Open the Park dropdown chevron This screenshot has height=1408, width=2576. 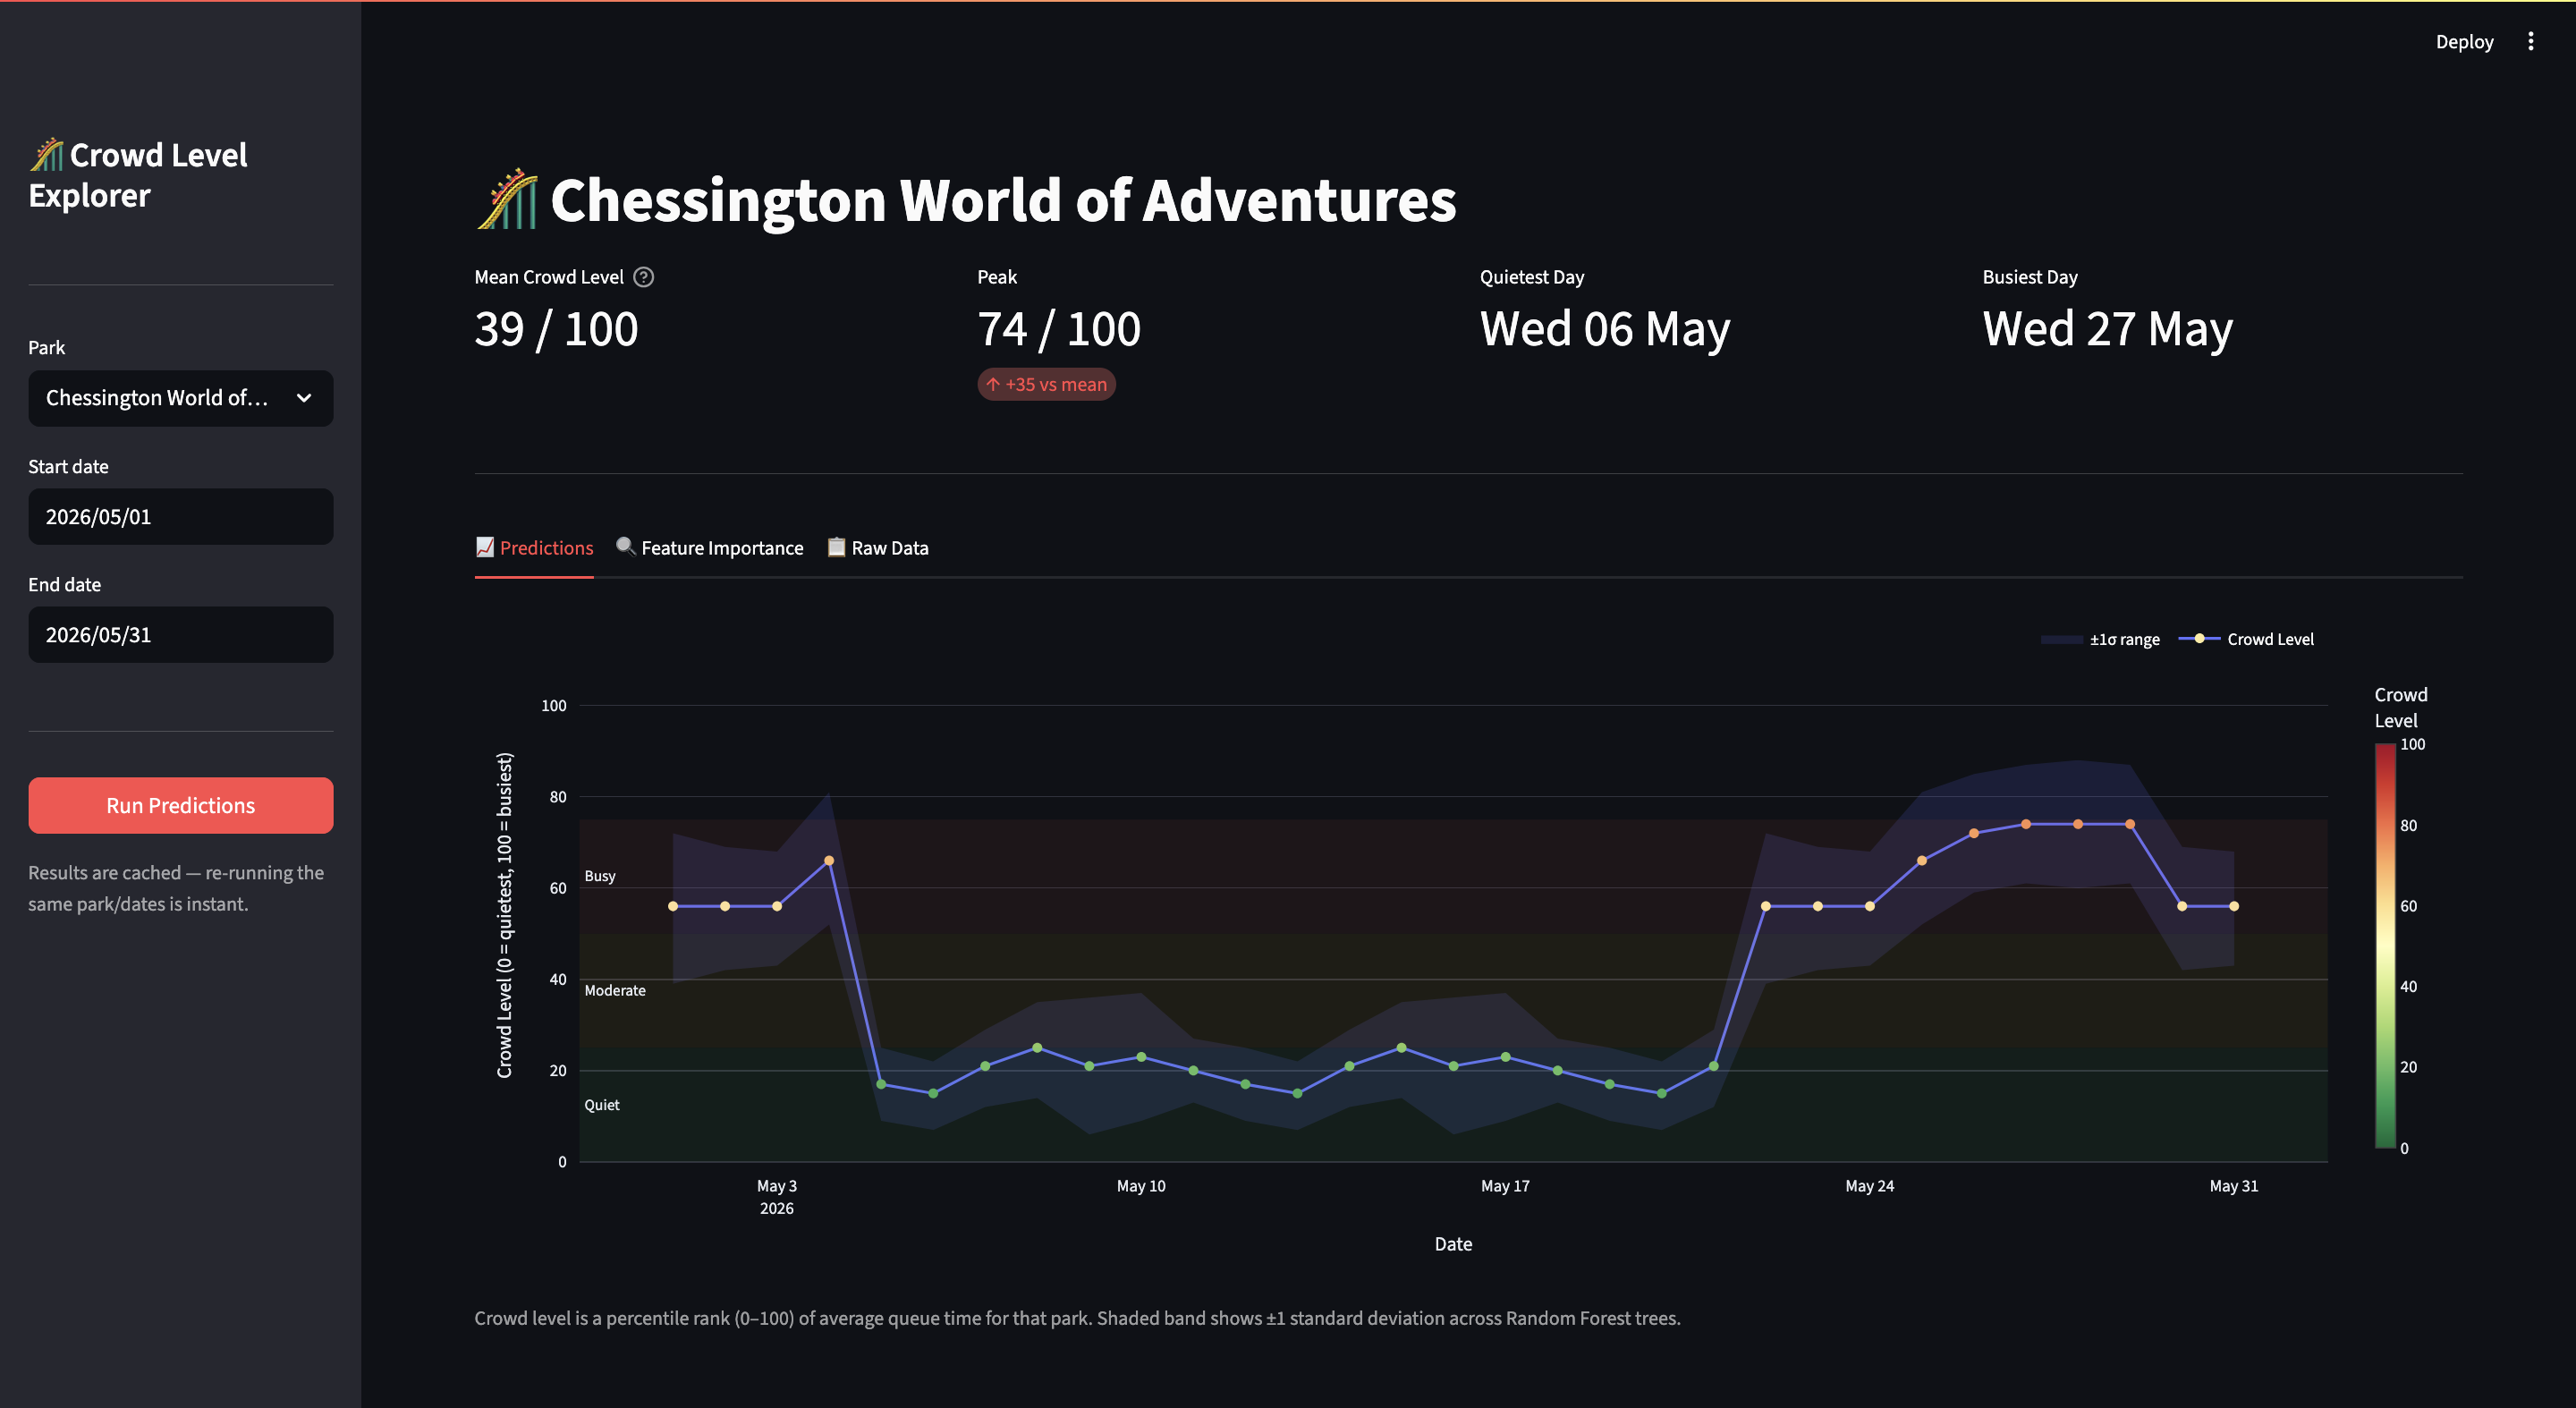(x=304, y=398)
